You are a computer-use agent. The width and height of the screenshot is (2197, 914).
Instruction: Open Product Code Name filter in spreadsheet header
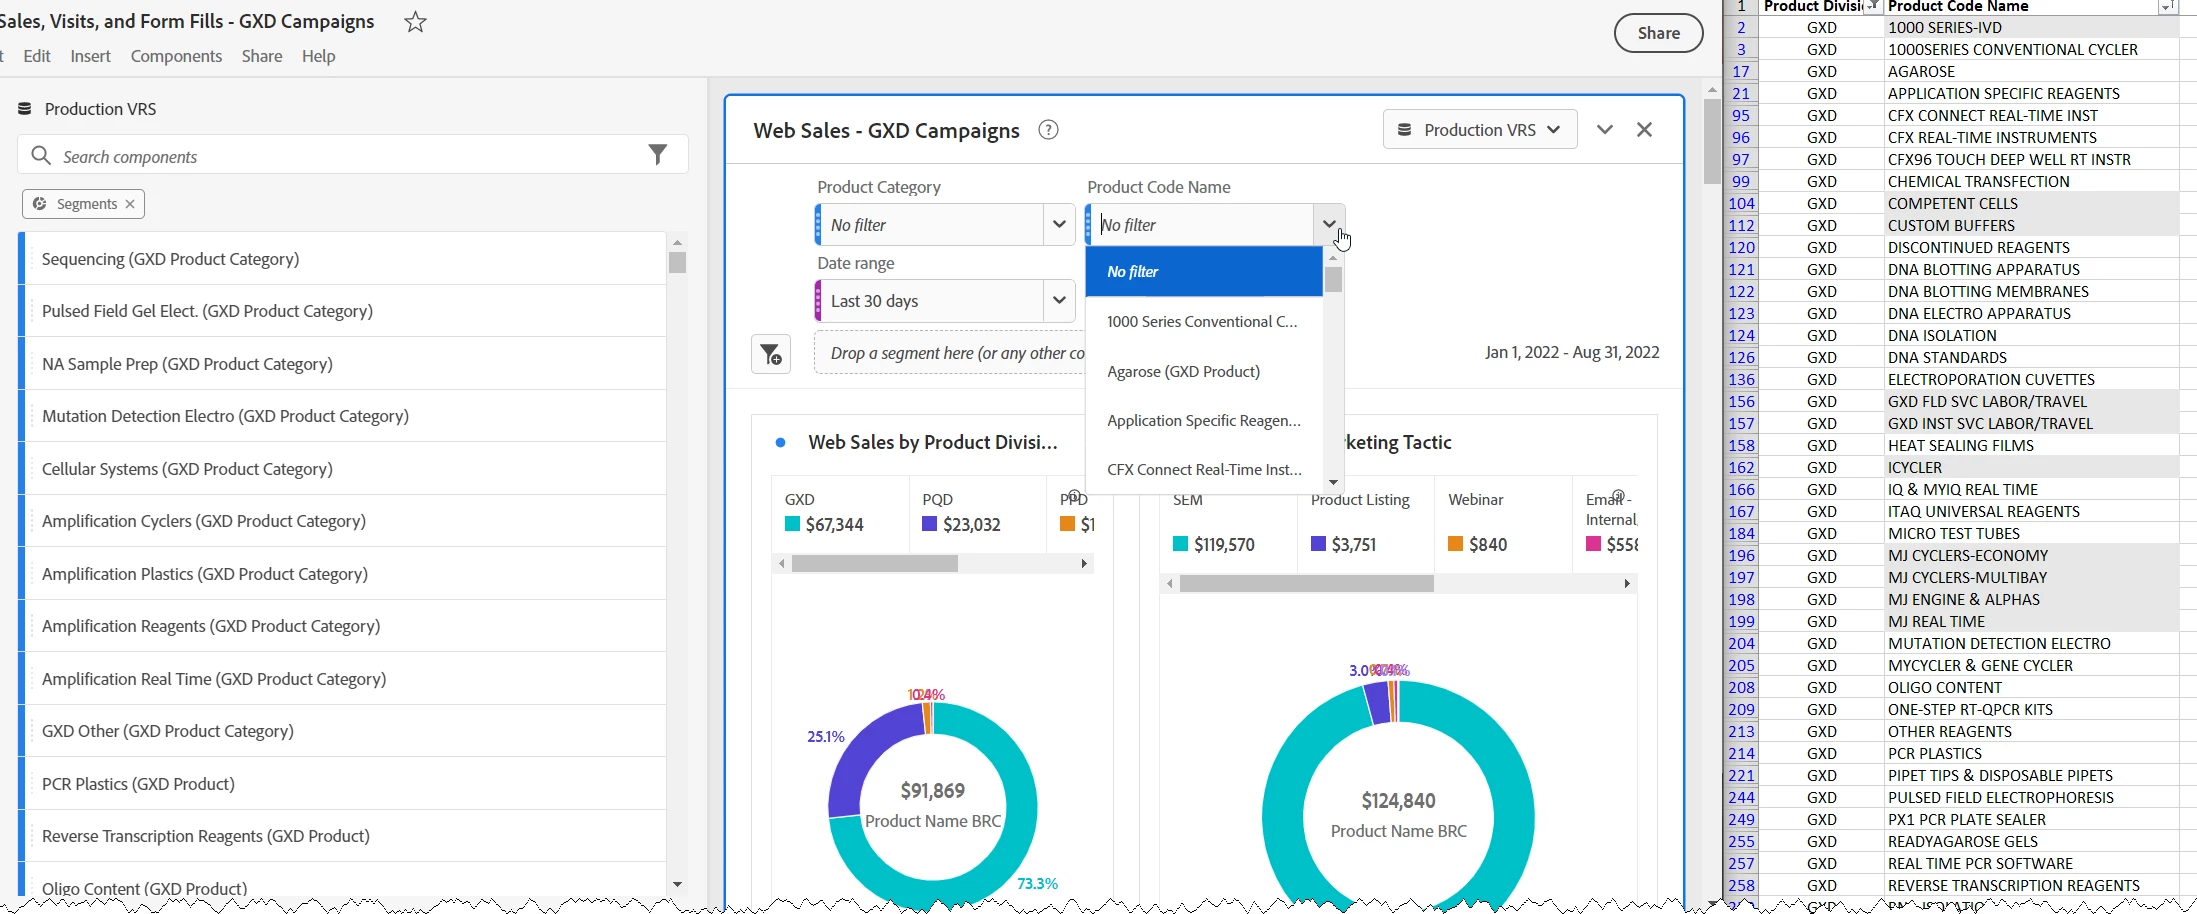coord(2166,7)
